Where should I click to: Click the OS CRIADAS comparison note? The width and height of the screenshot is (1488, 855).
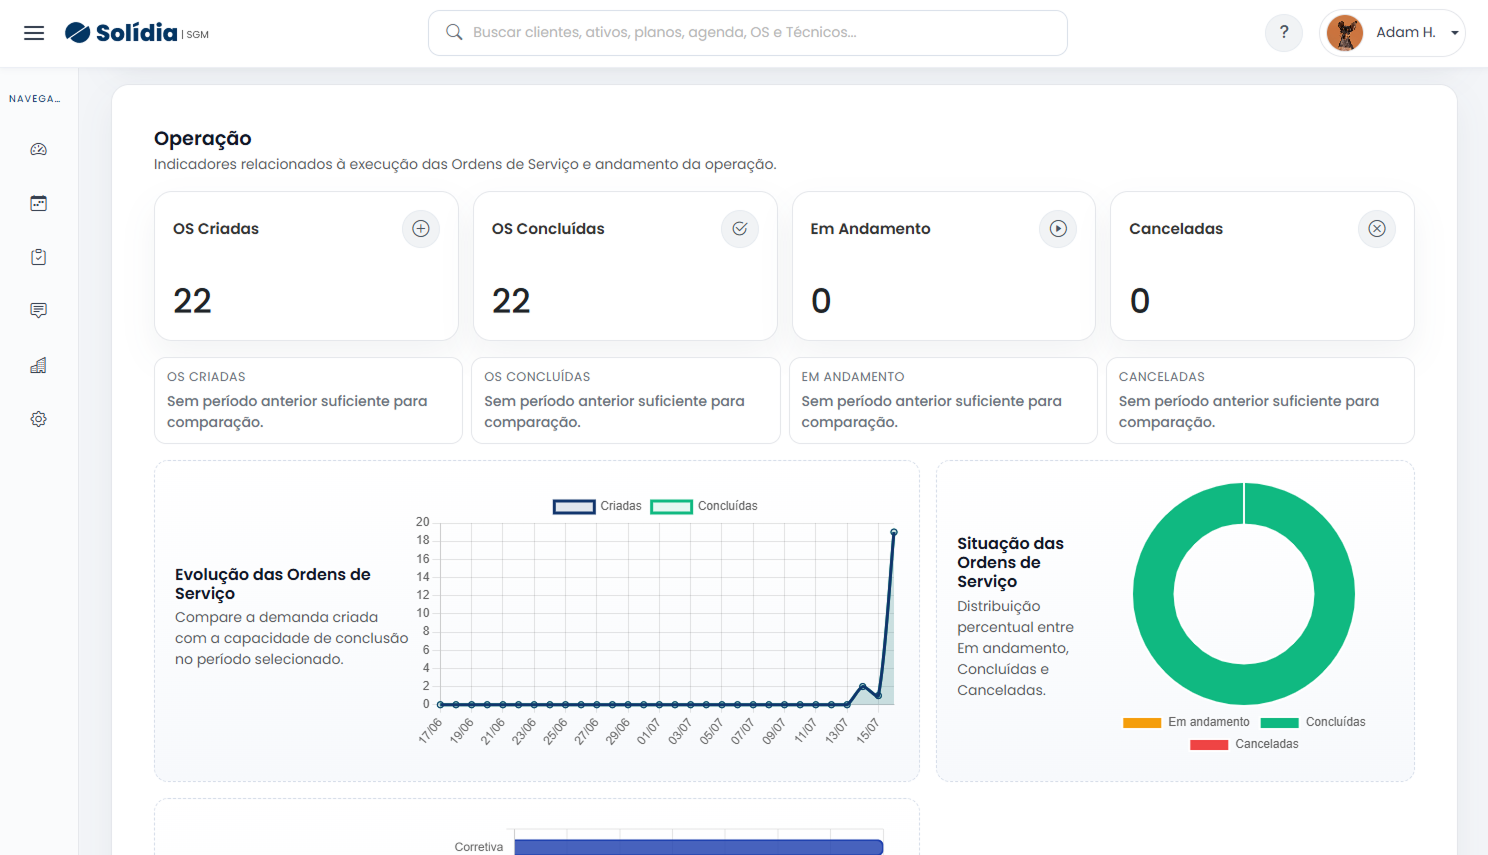point(308,400)
